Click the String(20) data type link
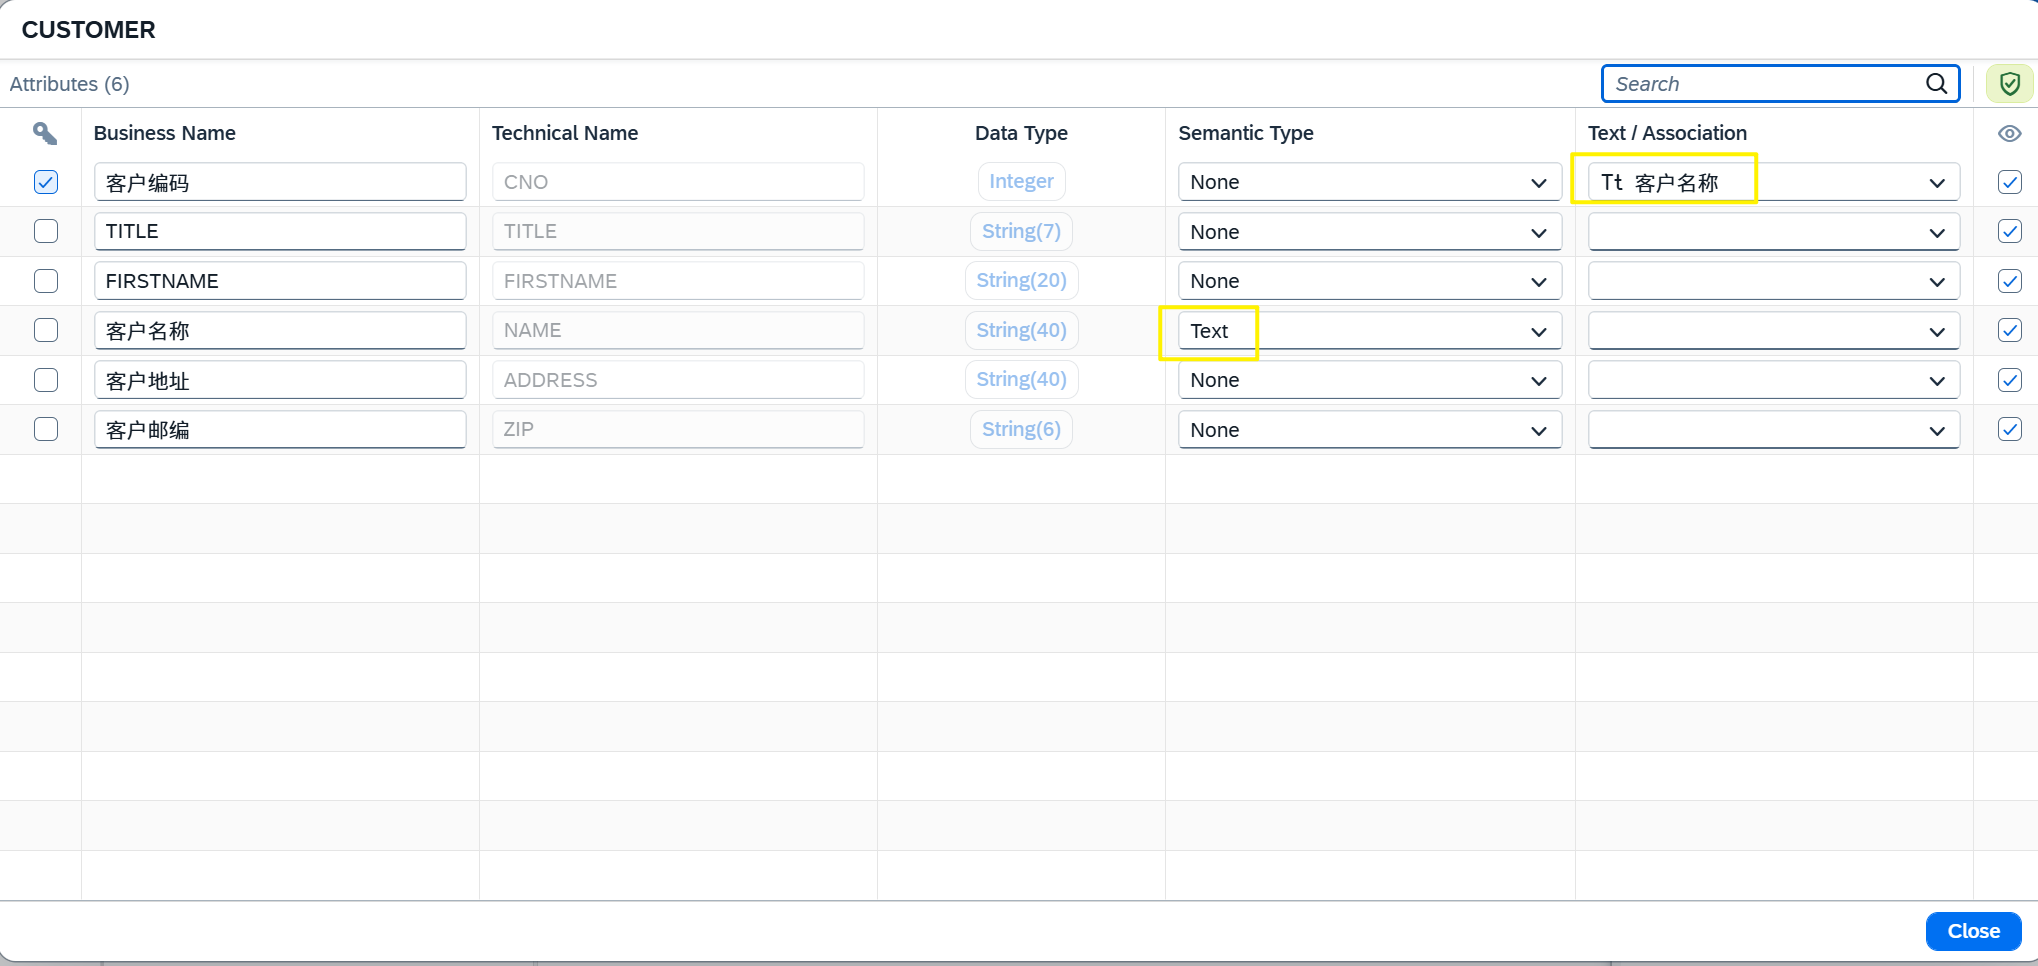The width and height of the screenshot is (2038, 966). pos(1021,280)
